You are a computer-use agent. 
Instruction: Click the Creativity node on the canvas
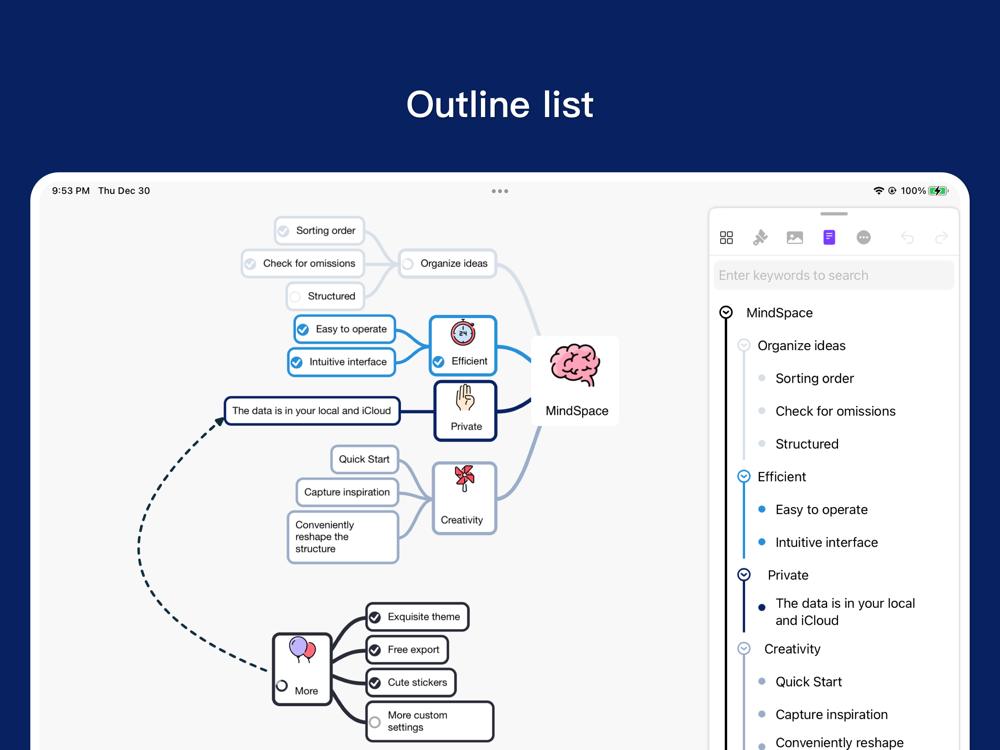464,498
